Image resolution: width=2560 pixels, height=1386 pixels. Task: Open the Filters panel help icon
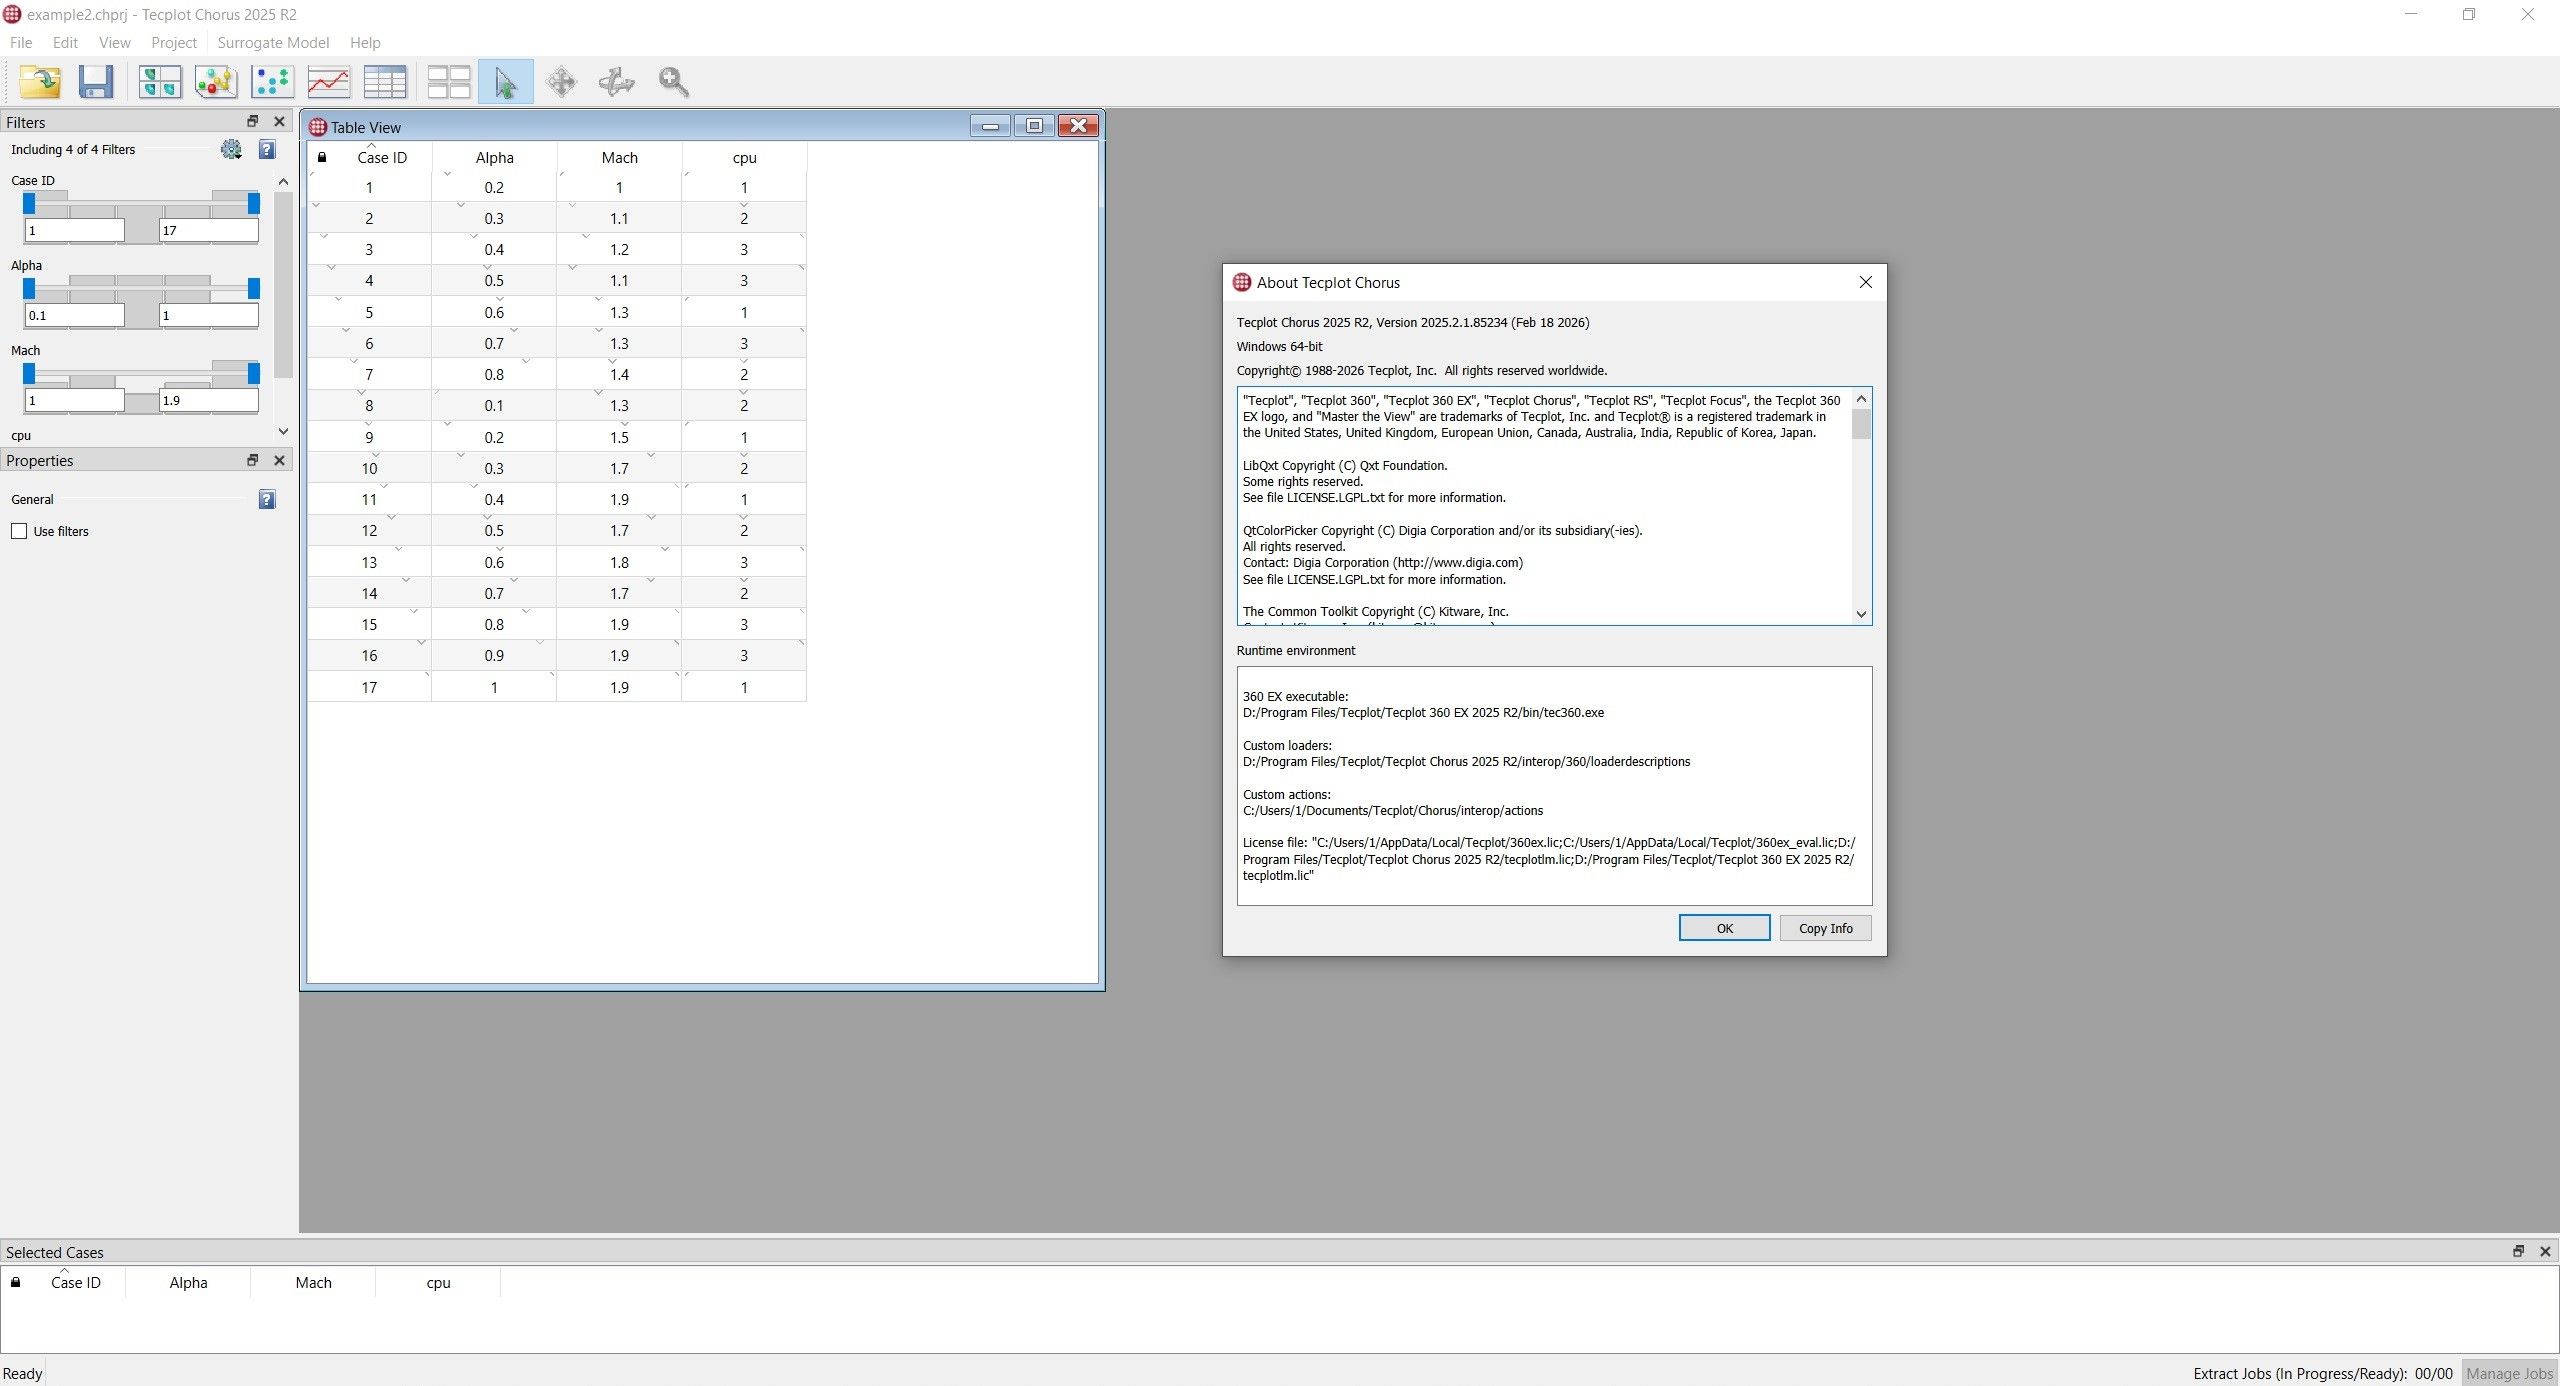267,150
